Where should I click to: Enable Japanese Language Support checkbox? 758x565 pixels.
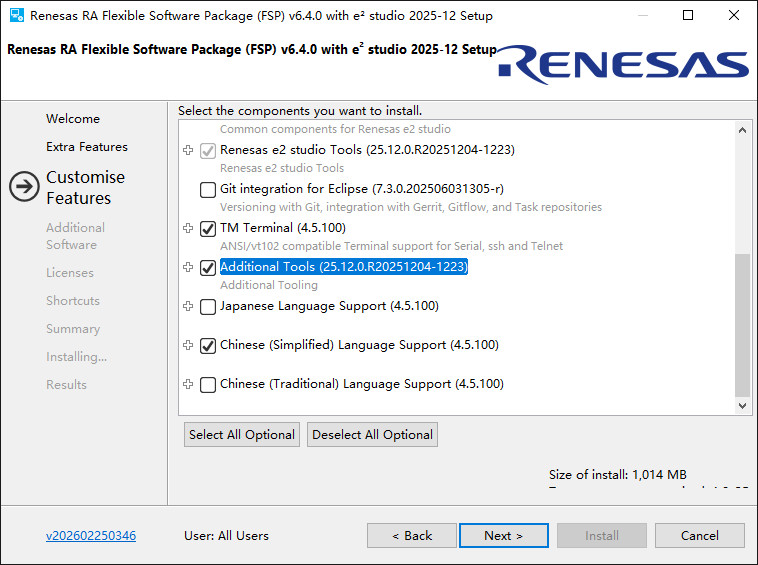click(208, 307)
